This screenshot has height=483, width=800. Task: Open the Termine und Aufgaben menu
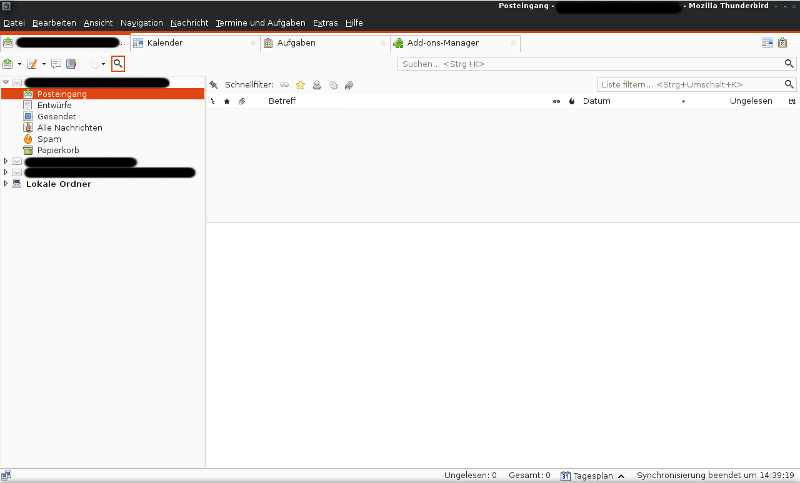pyautogui.click(x=260, y=23)
